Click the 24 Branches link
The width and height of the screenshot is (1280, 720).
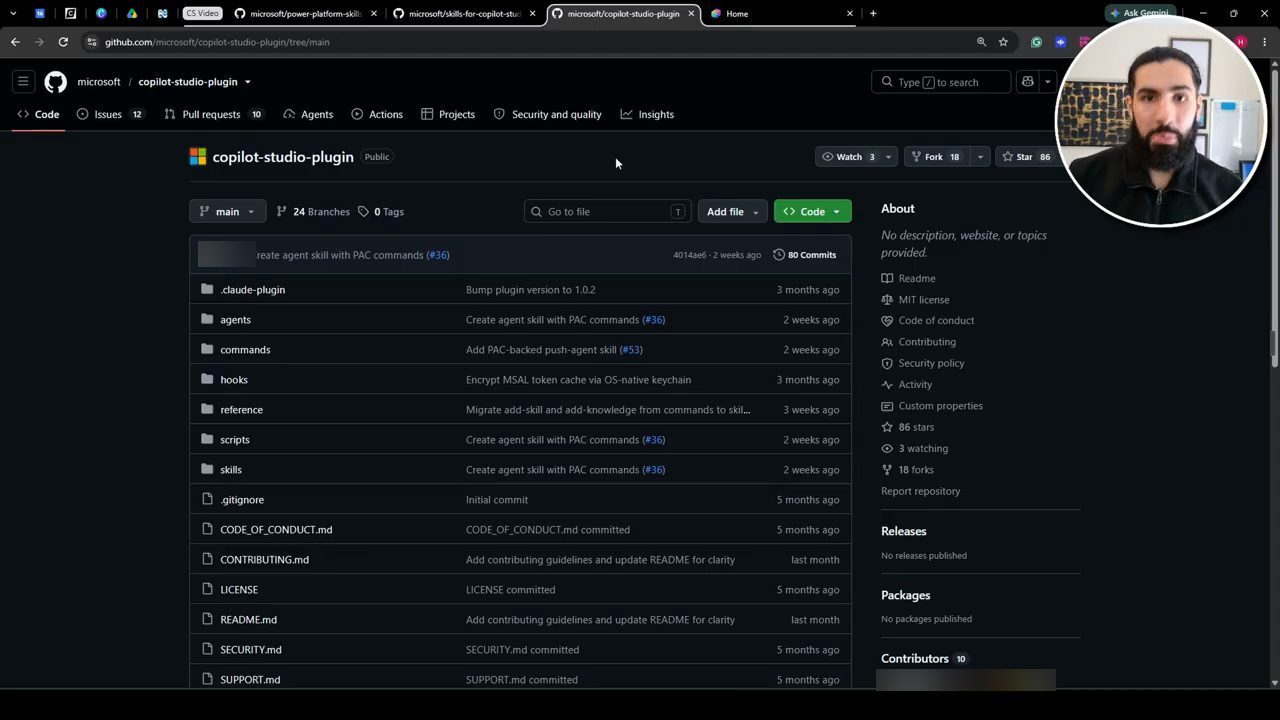[313, 212]
